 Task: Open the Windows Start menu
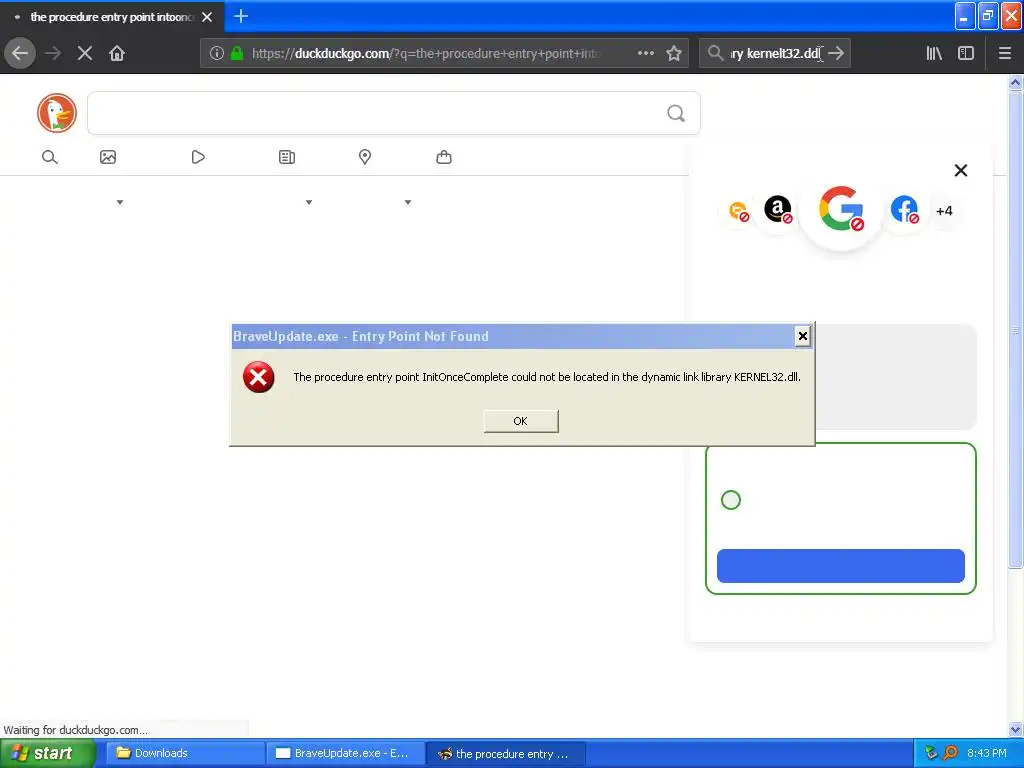[48, 754]
